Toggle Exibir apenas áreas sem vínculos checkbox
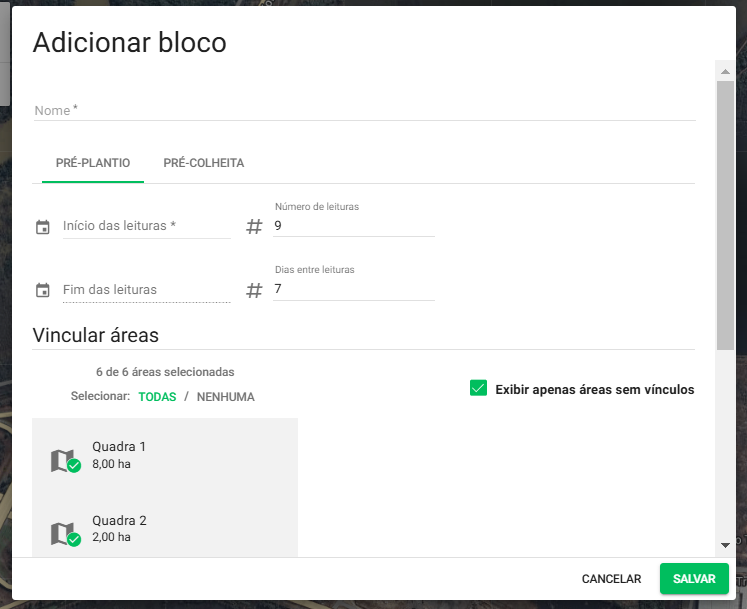This screenshot has height=609, width=747. click(x=478, y=388)
